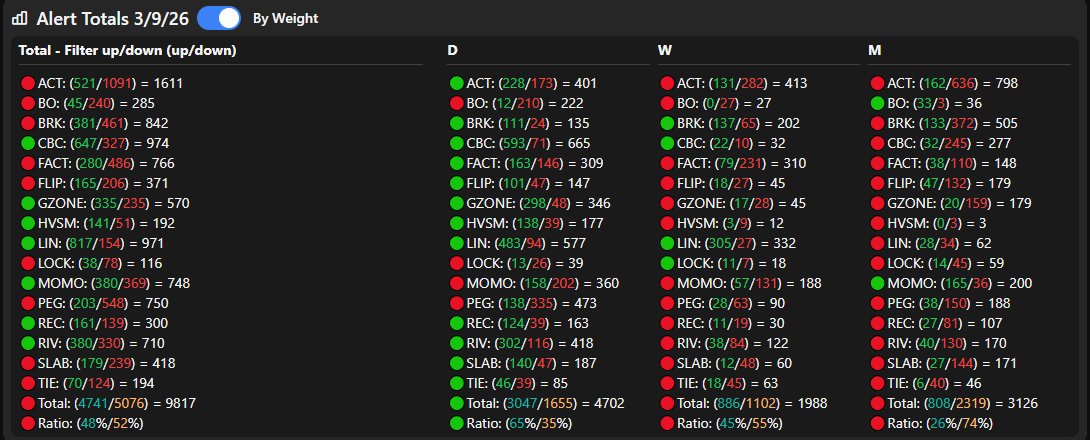The height and width of the screenshot is (440, 1090).
Task: Click the FACT: (79/231) = 310 row
Action: point(733,163)
